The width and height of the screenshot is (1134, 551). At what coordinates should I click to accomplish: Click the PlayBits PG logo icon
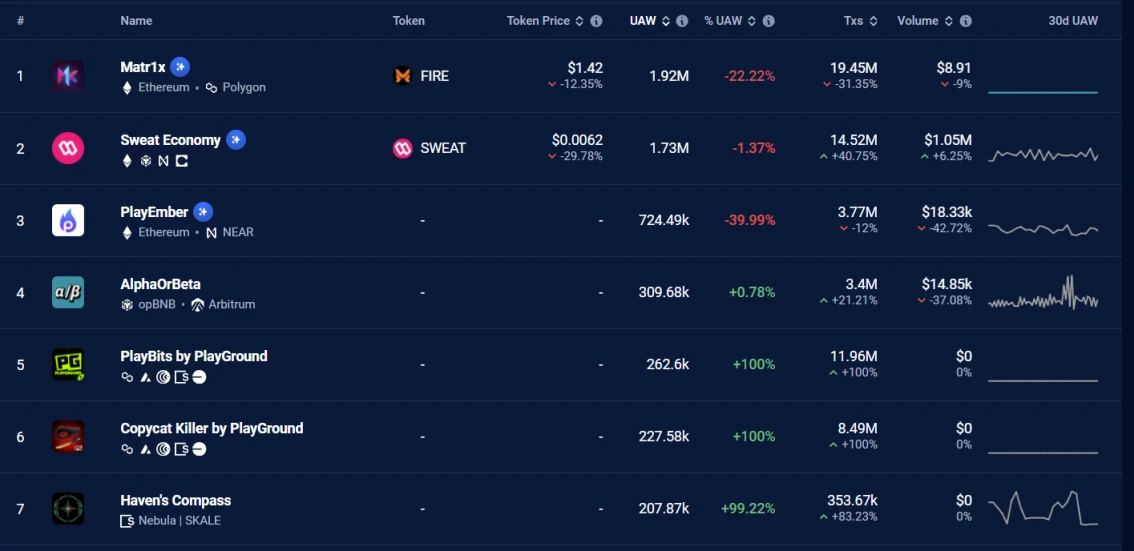tap(68, 364)
